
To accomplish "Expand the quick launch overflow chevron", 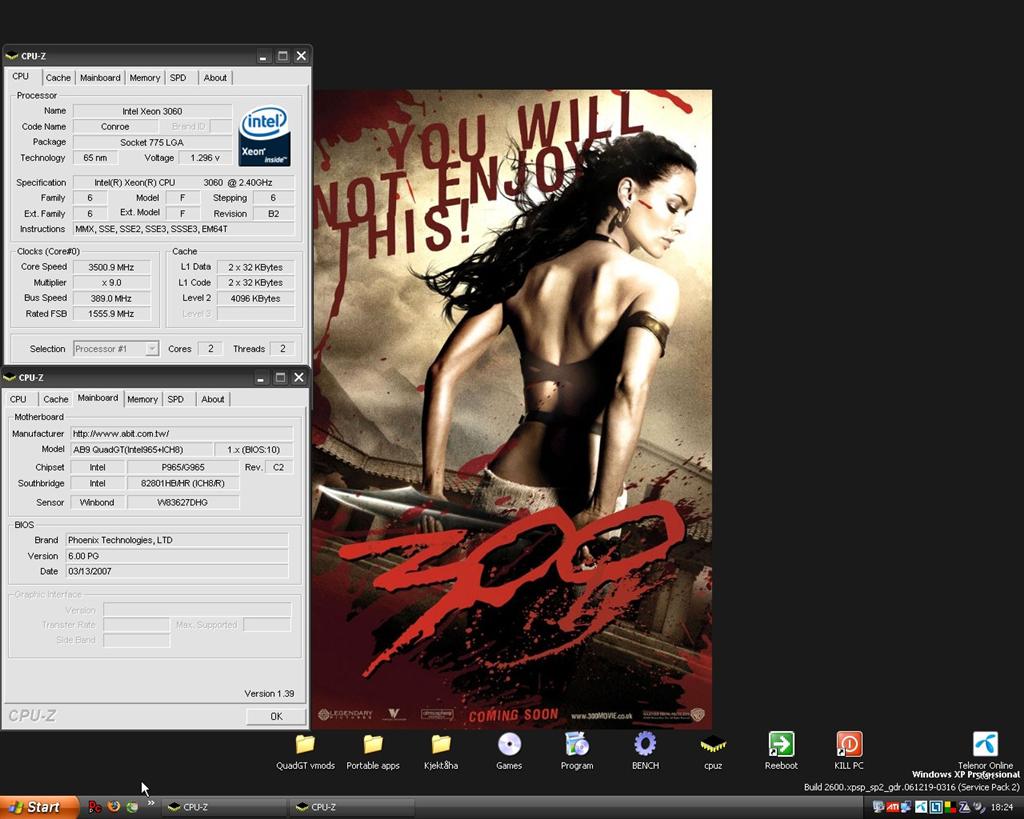I will coord(151,803).
